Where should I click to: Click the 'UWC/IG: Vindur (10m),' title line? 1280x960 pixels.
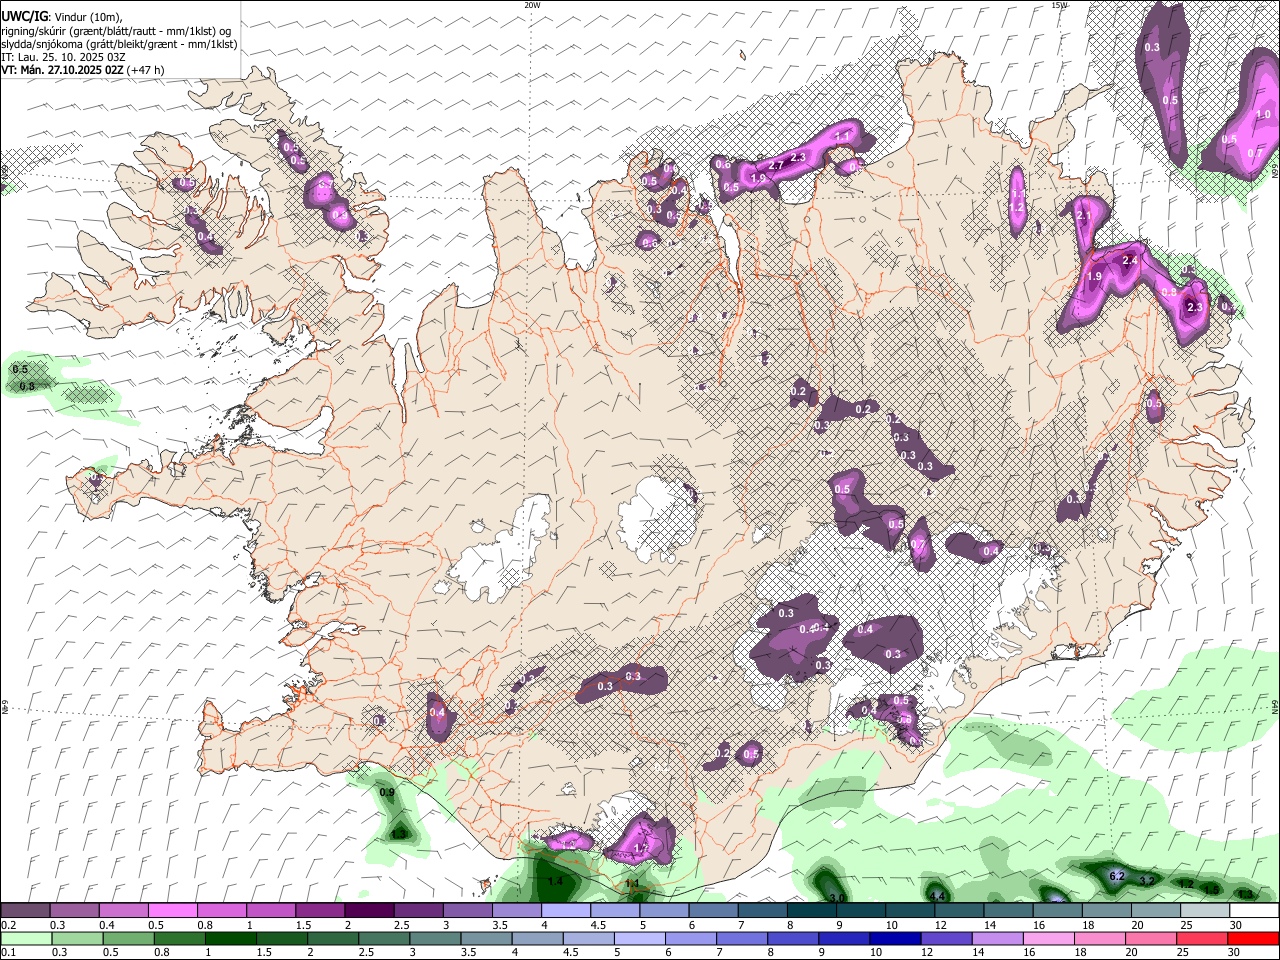point(62,17)
